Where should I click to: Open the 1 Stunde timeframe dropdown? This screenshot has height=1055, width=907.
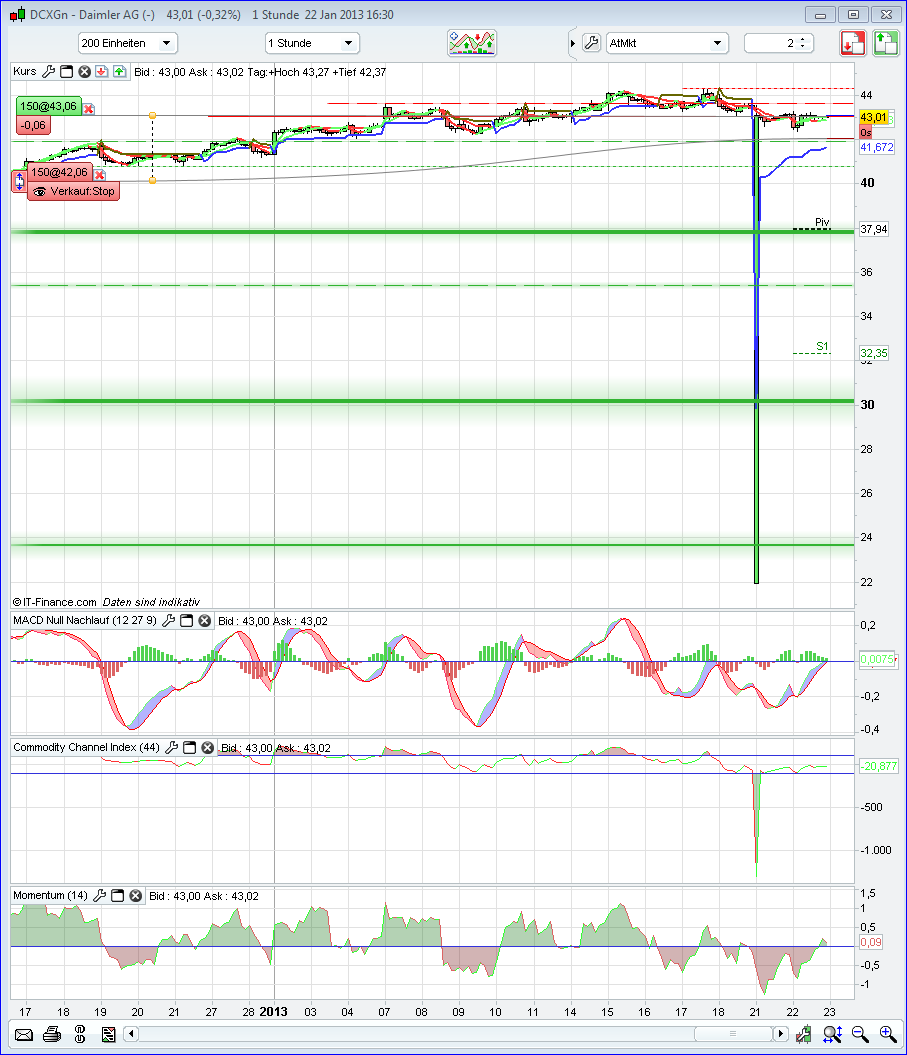pyautogui.click(x=312, y=43)
